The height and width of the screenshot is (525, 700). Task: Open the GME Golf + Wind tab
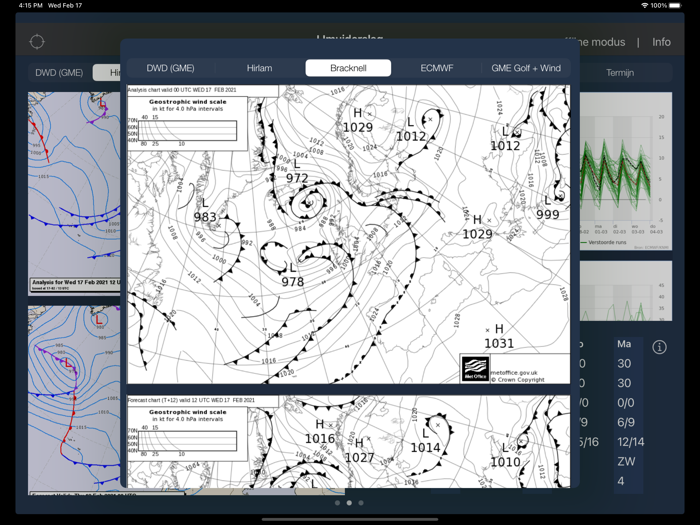[x=526, y=68]
